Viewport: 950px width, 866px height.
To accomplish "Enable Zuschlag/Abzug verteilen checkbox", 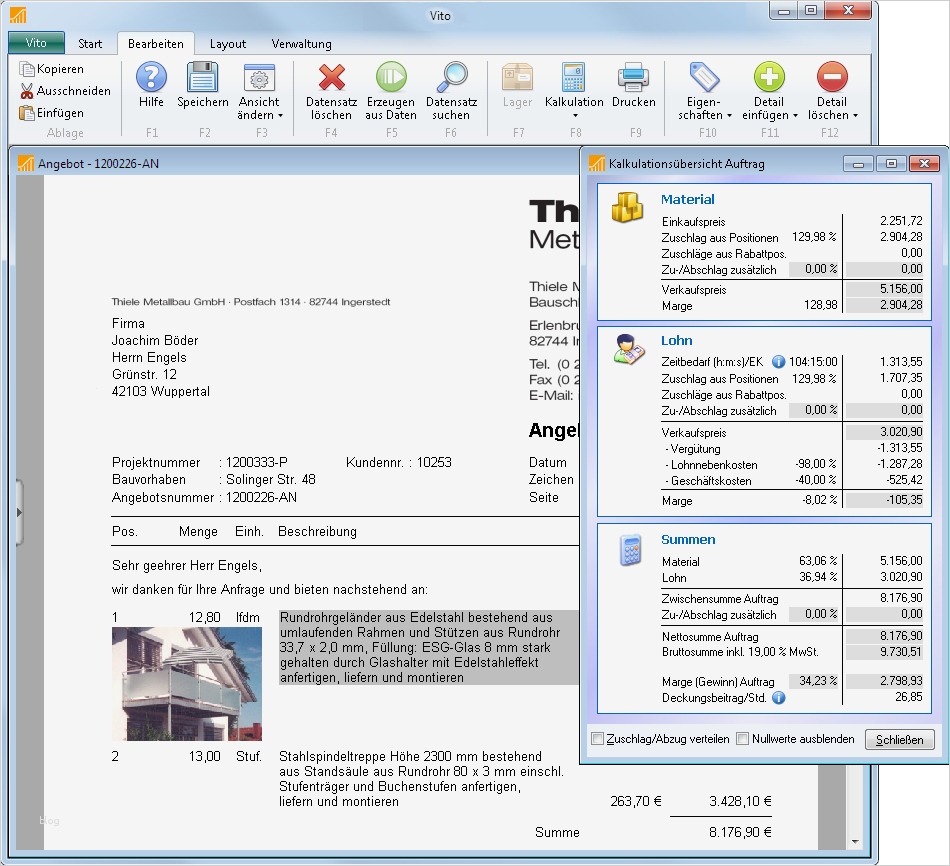I will pos(598,739).
